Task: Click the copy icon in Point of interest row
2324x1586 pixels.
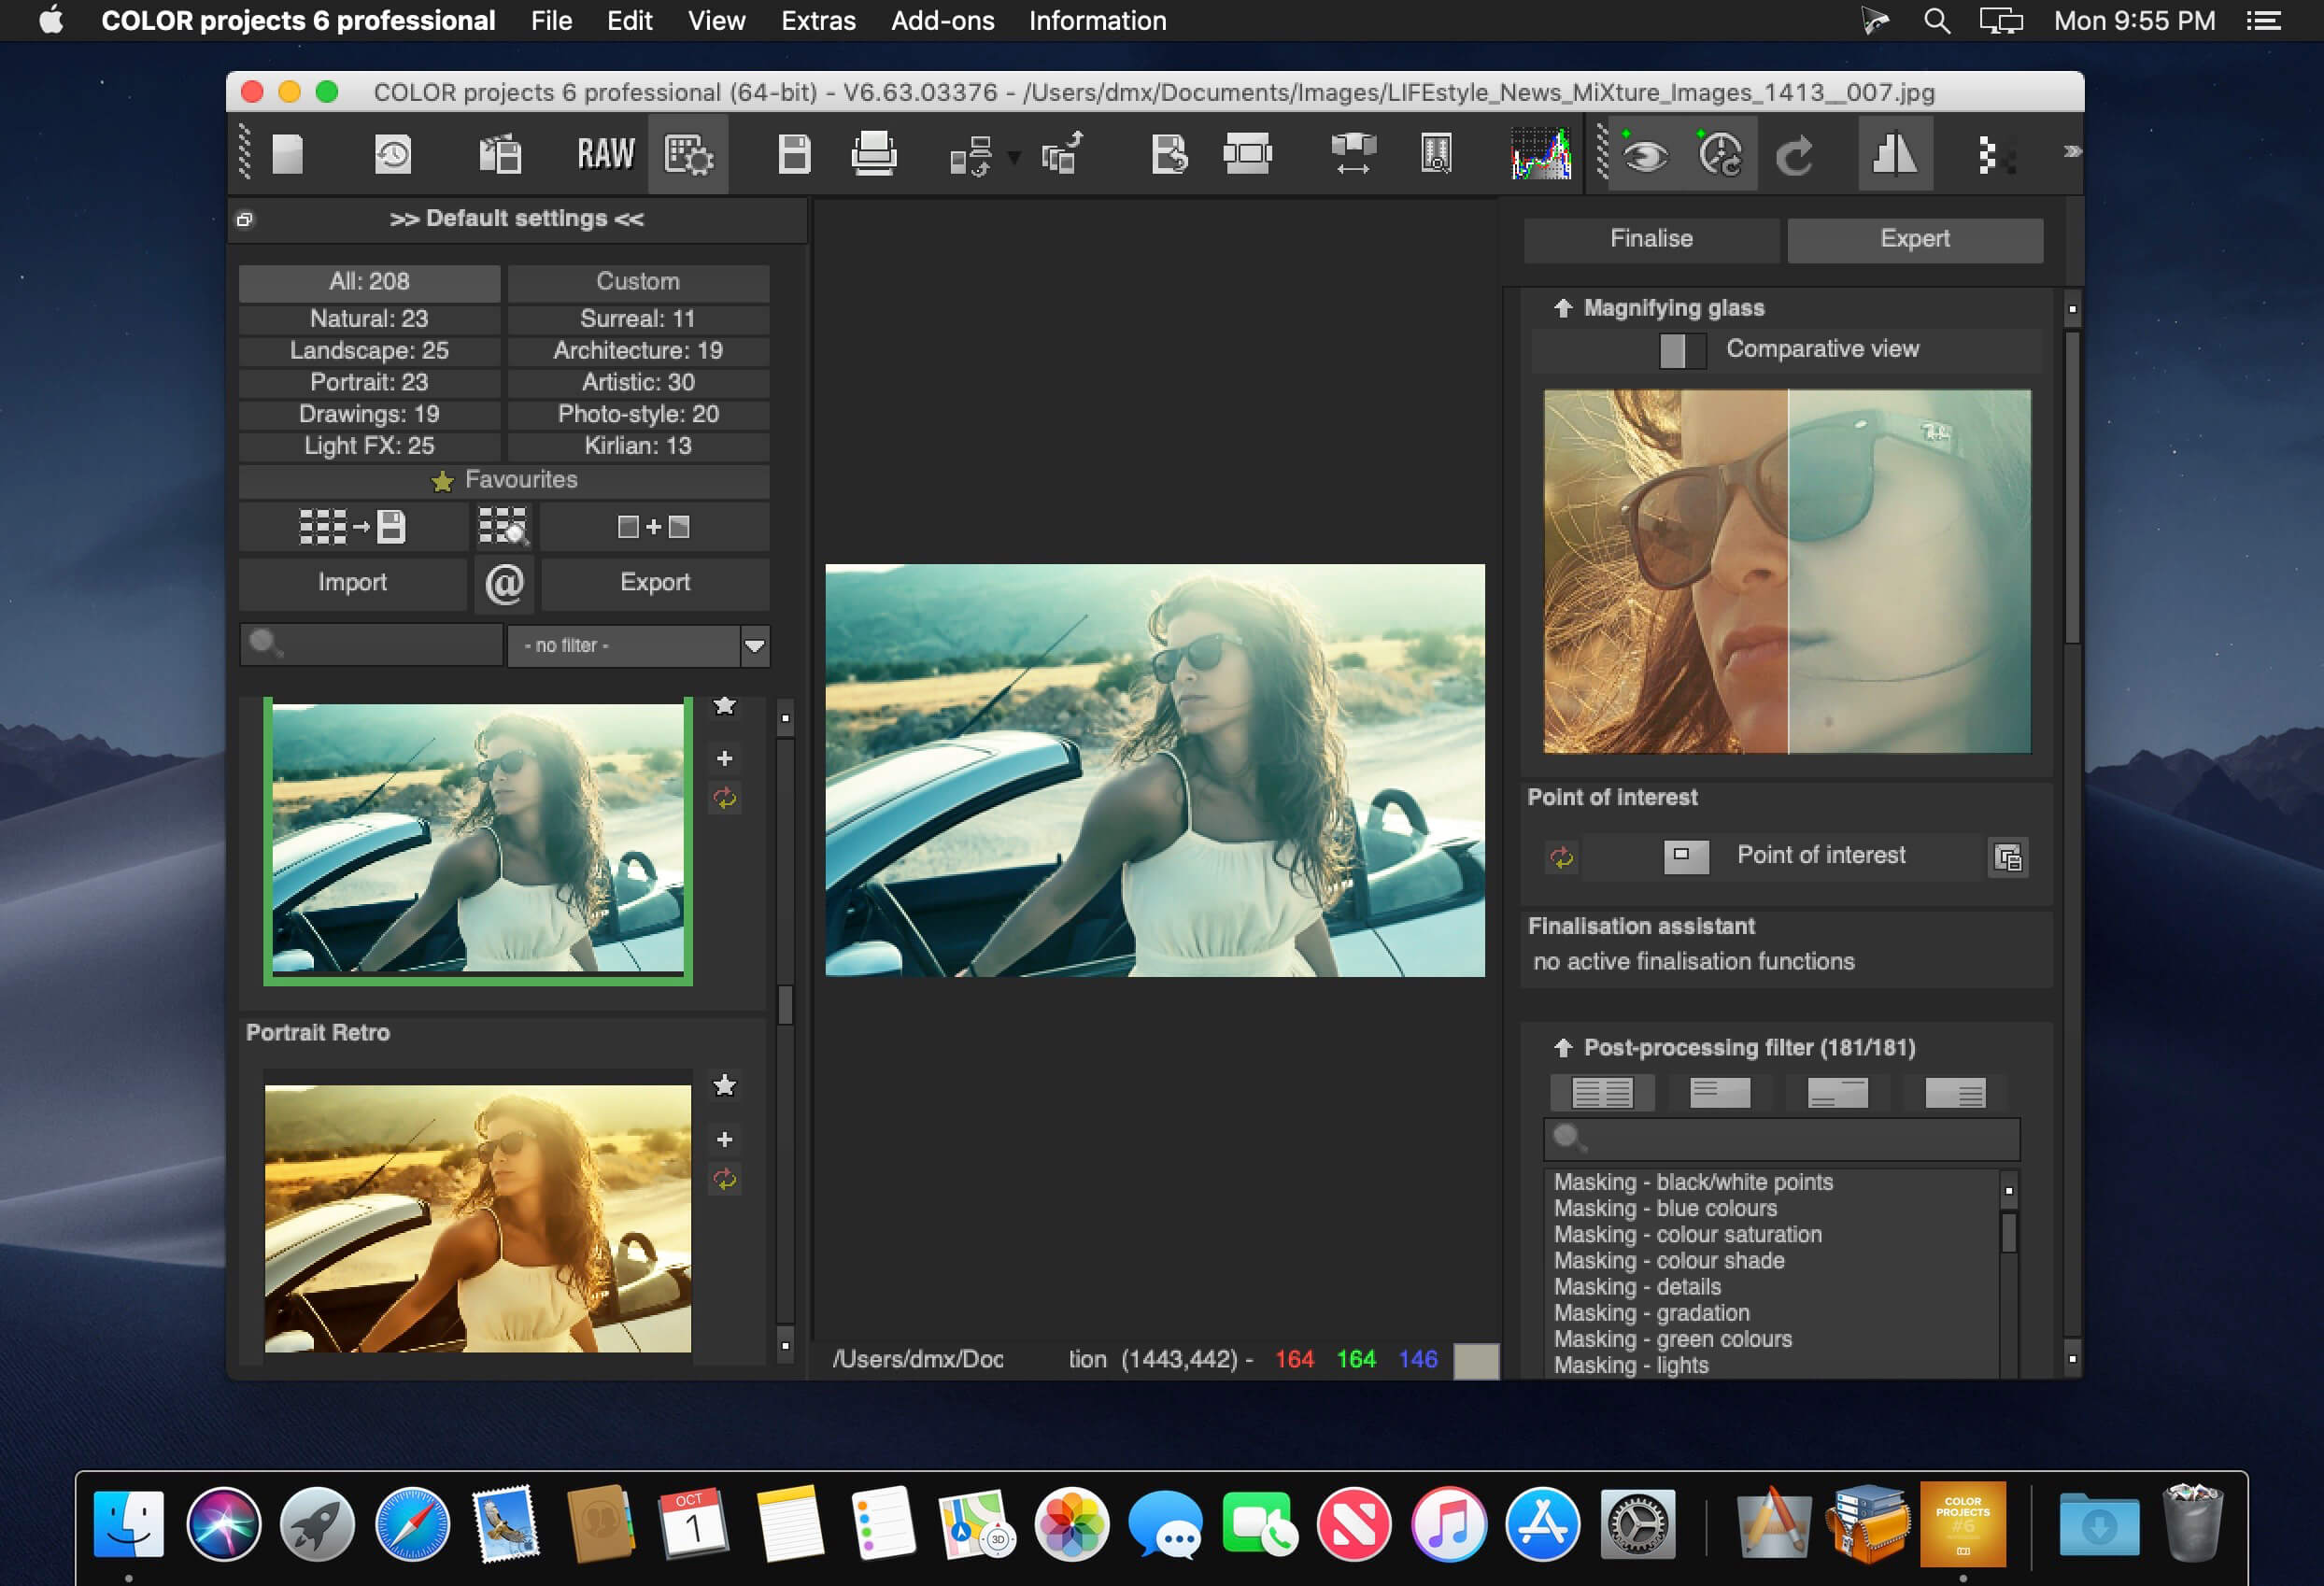Action: tap(2008, 857)
